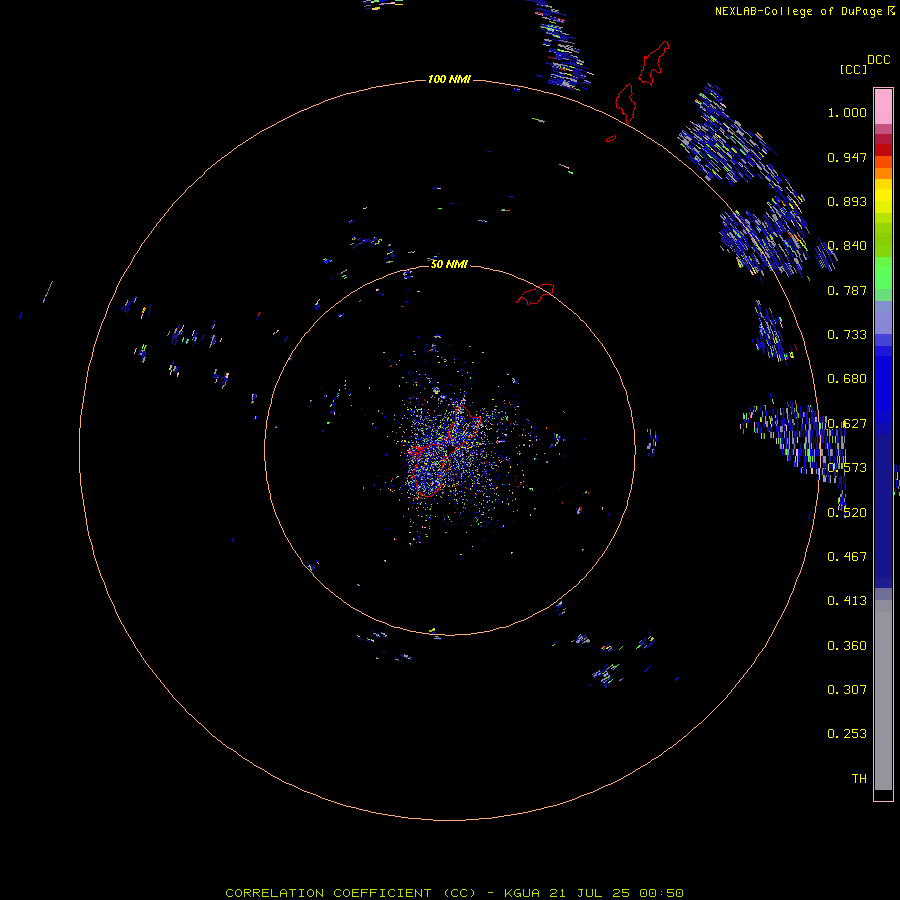Click the northernmost red island outline

pyautogui.click(x=654, y=63)
